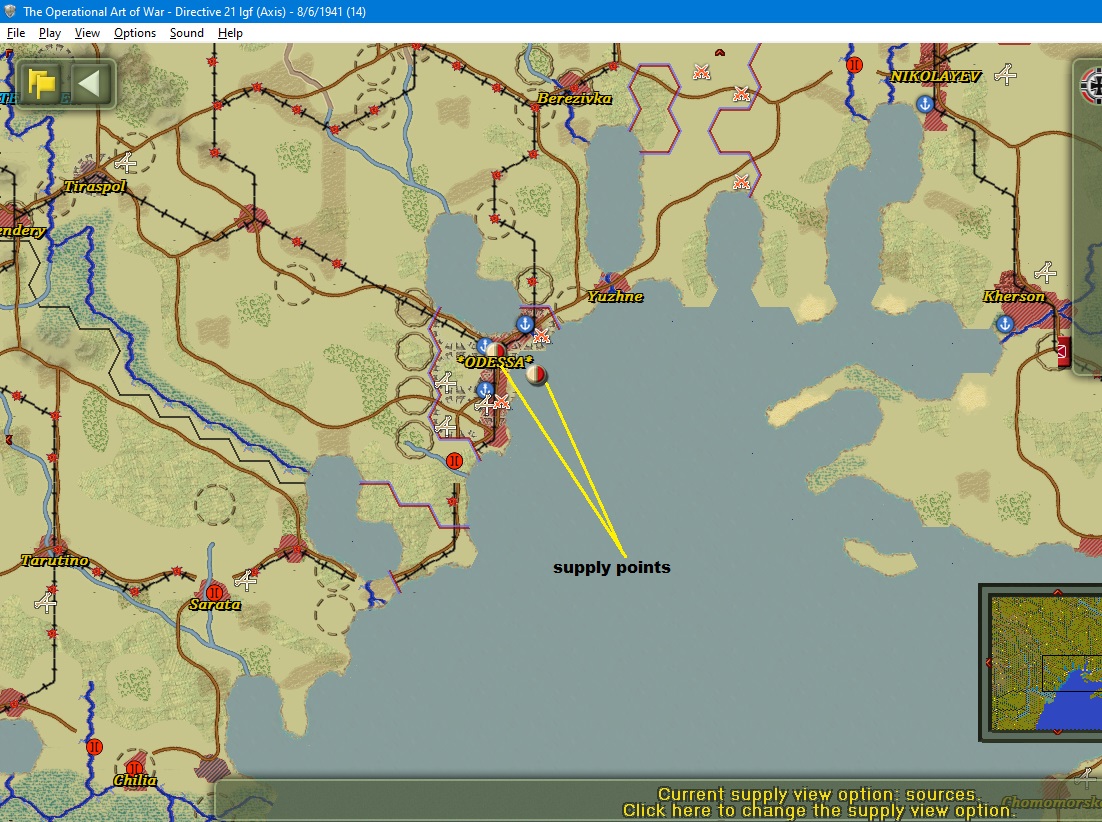Screen dimensions: 1102x822
Task: Click the supply point icon in the sea
Action: pyautogui.click(x=536, y=374)
